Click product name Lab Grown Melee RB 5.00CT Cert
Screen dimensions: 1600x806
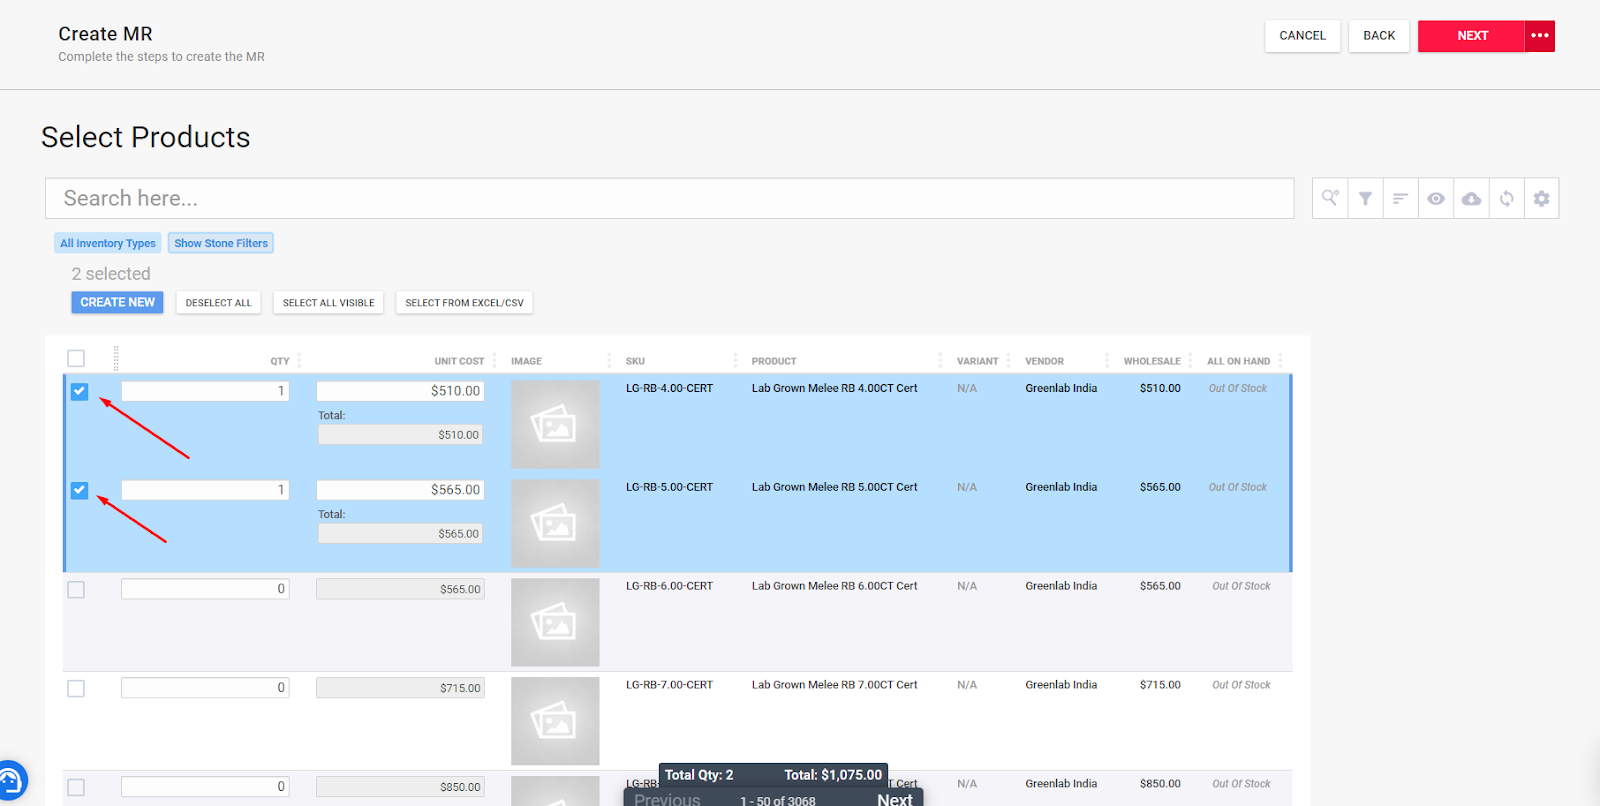(834, 487)
